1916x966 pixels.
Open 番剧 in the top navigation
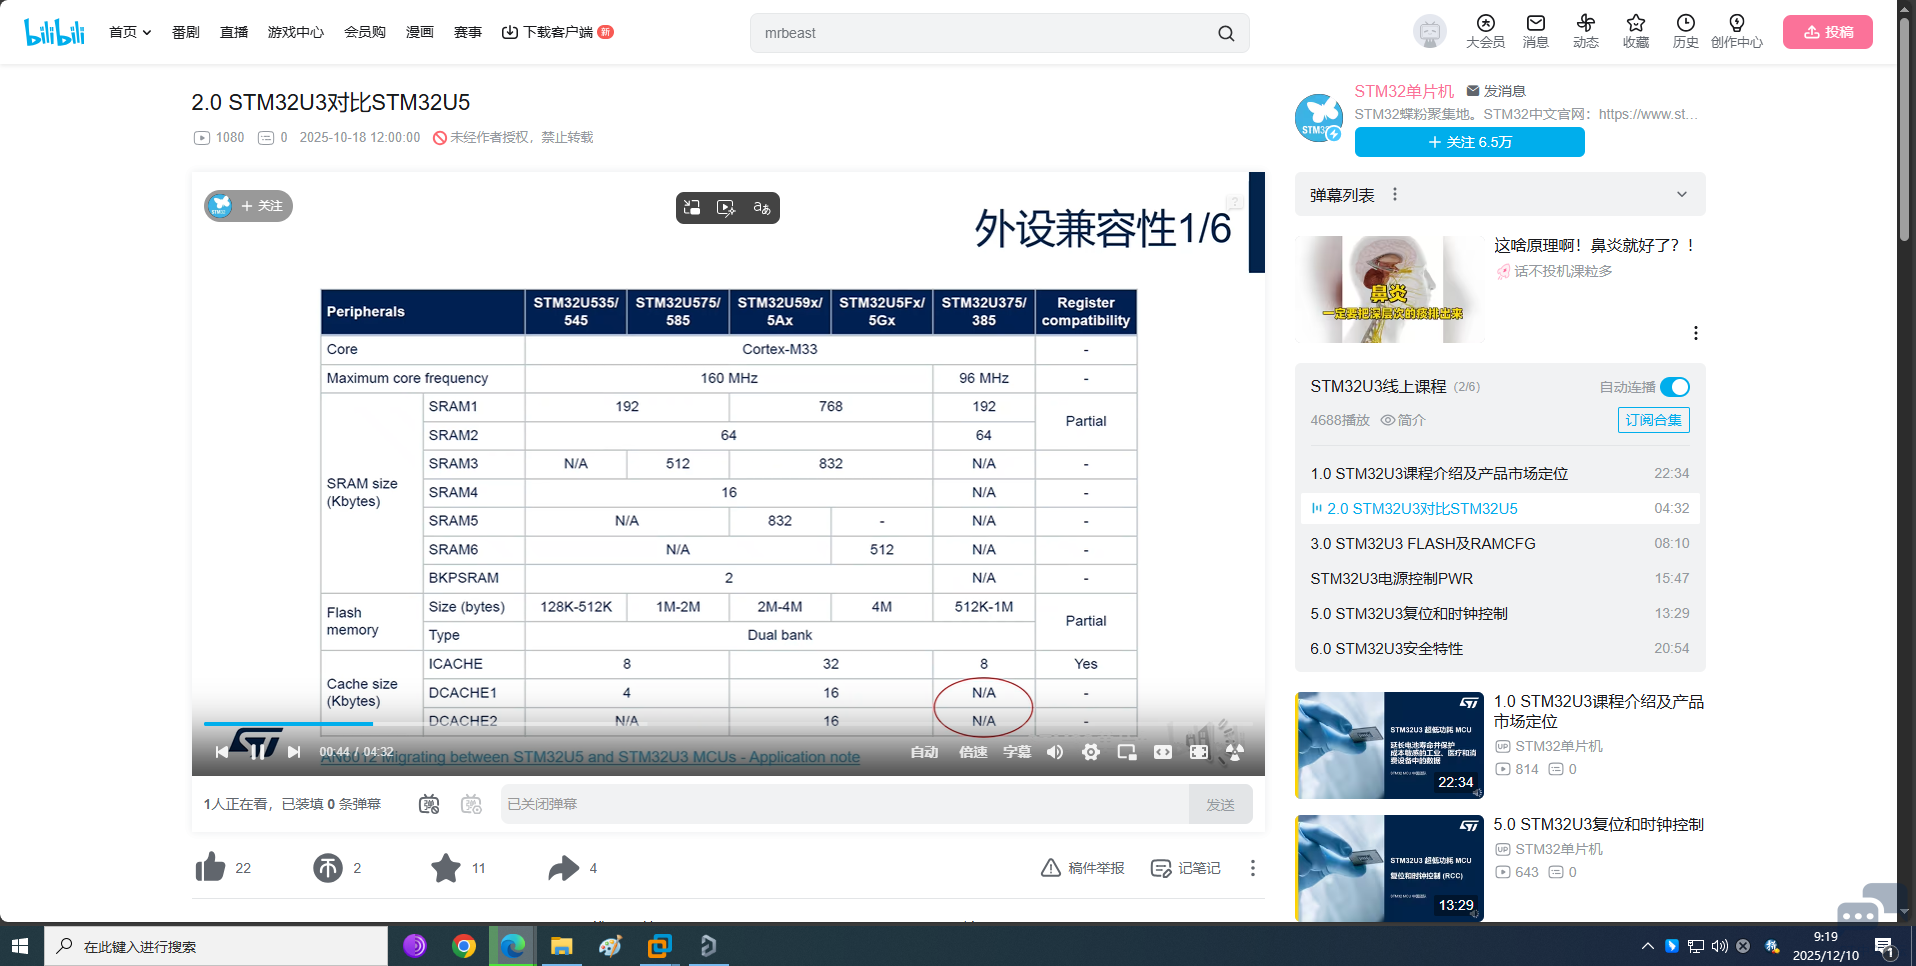coord(186,32)
